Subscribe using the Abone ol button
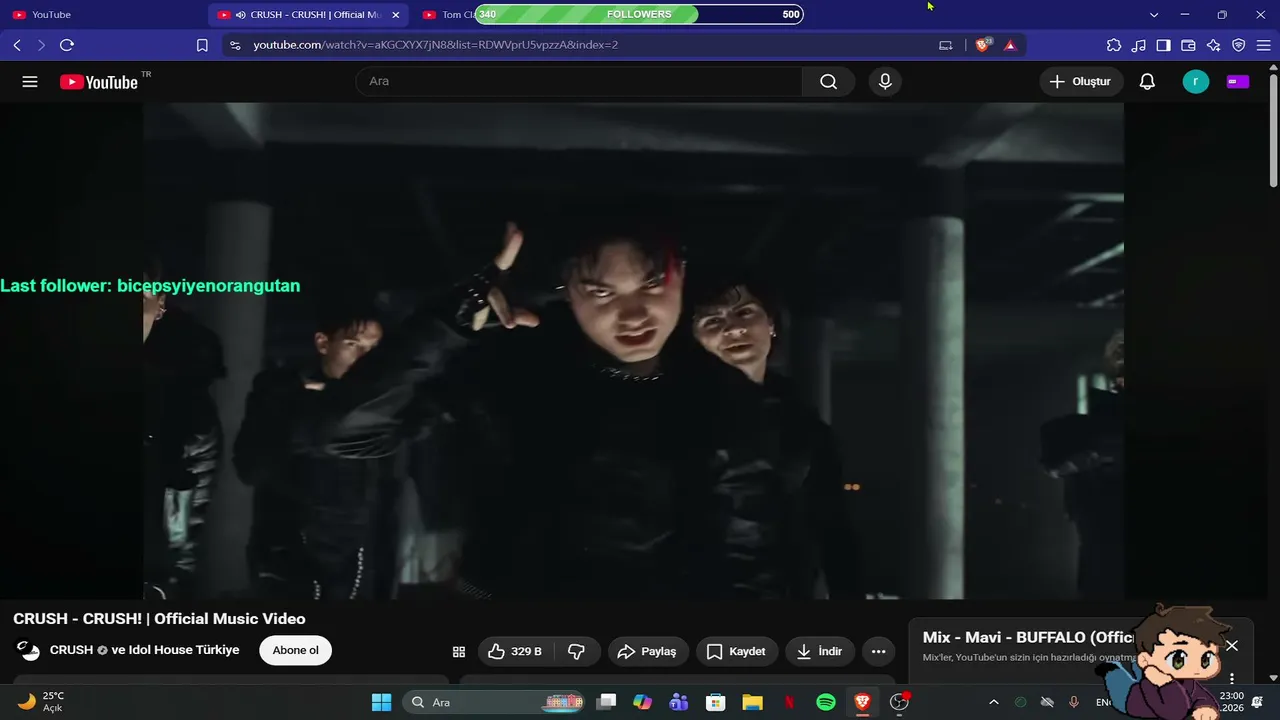 [296, 651]
